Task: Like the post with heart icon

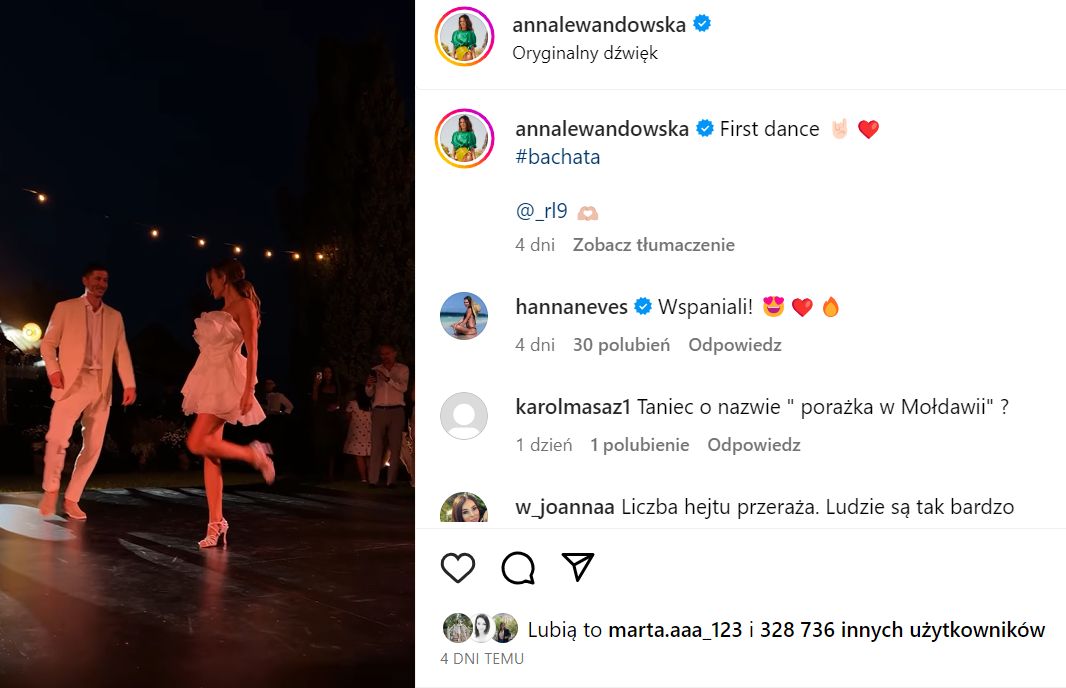Action: 458,568
